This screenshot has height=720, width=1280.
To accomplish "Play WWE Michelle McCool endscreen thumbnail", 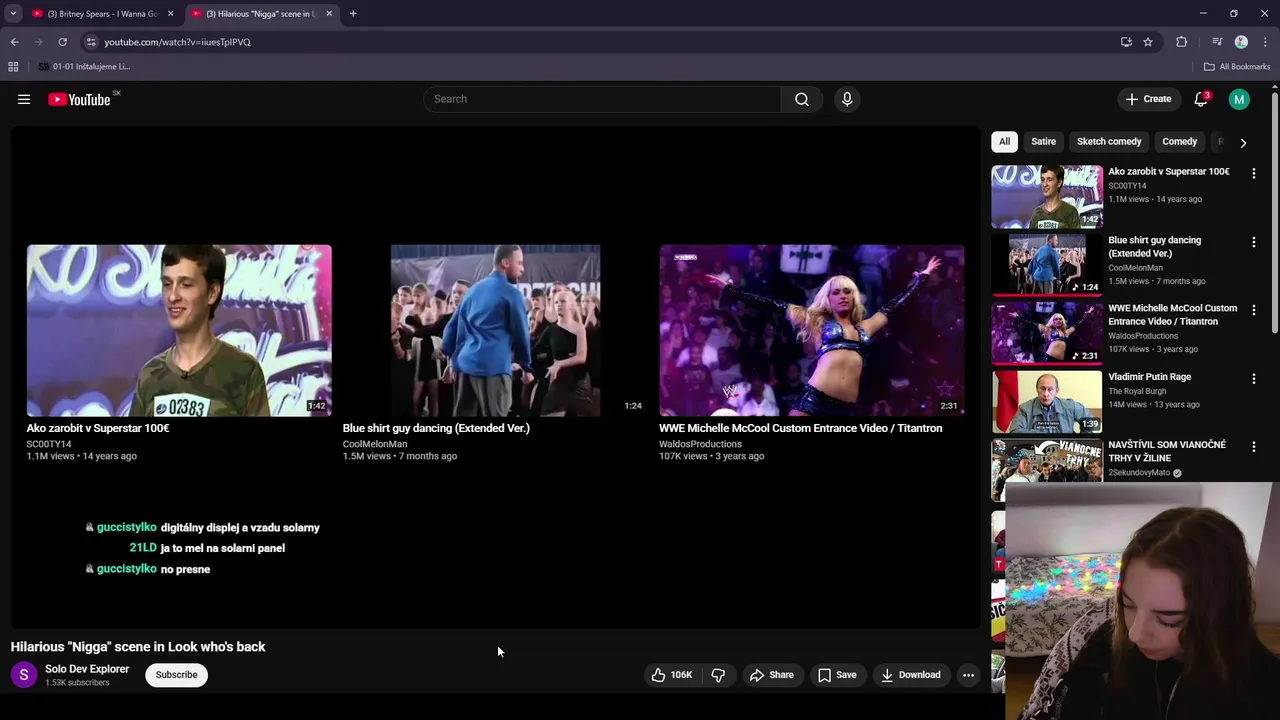I will coord(812,330).
